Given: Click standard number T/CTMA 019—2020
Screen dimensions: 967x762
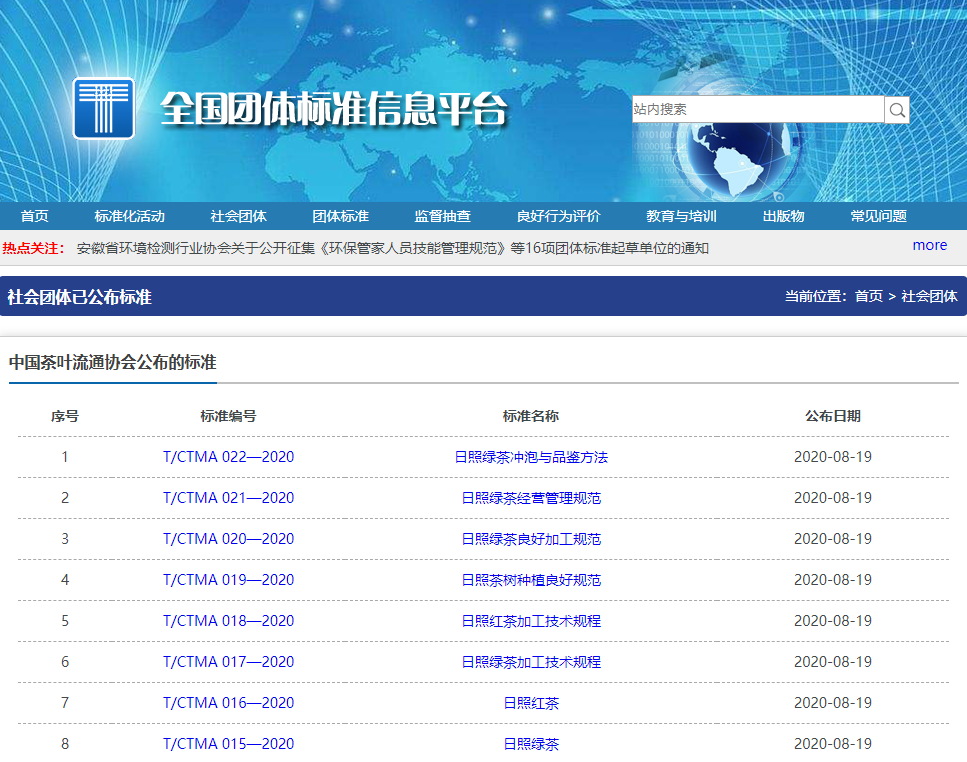Looking at the screenshot, I should [x=228, y=580].
